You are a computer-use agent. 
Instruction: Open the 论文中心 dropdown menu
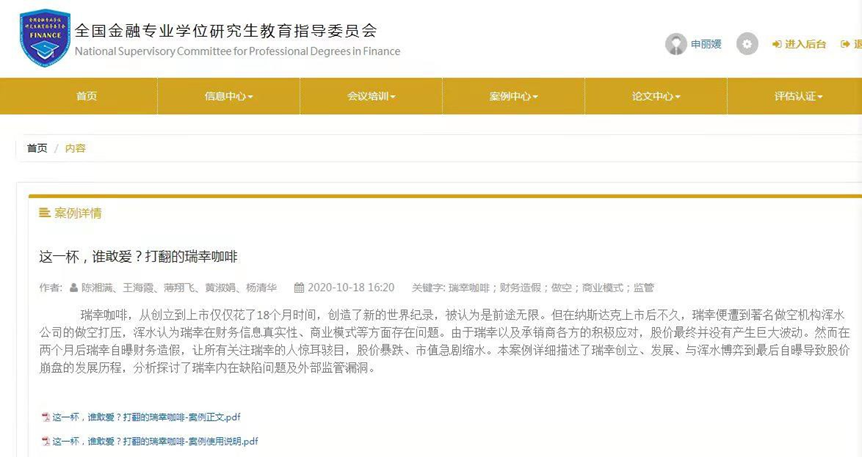656,96
